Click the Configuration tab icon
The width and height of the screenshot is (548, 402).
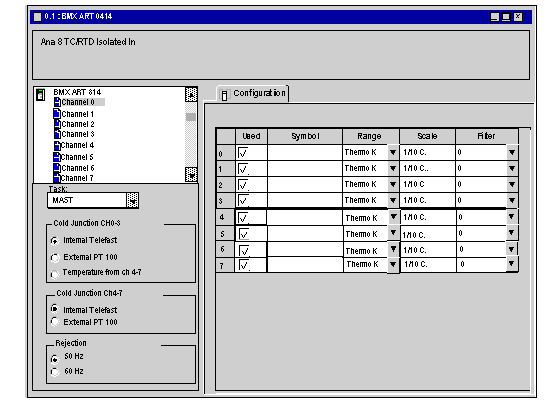coord(225,94)
